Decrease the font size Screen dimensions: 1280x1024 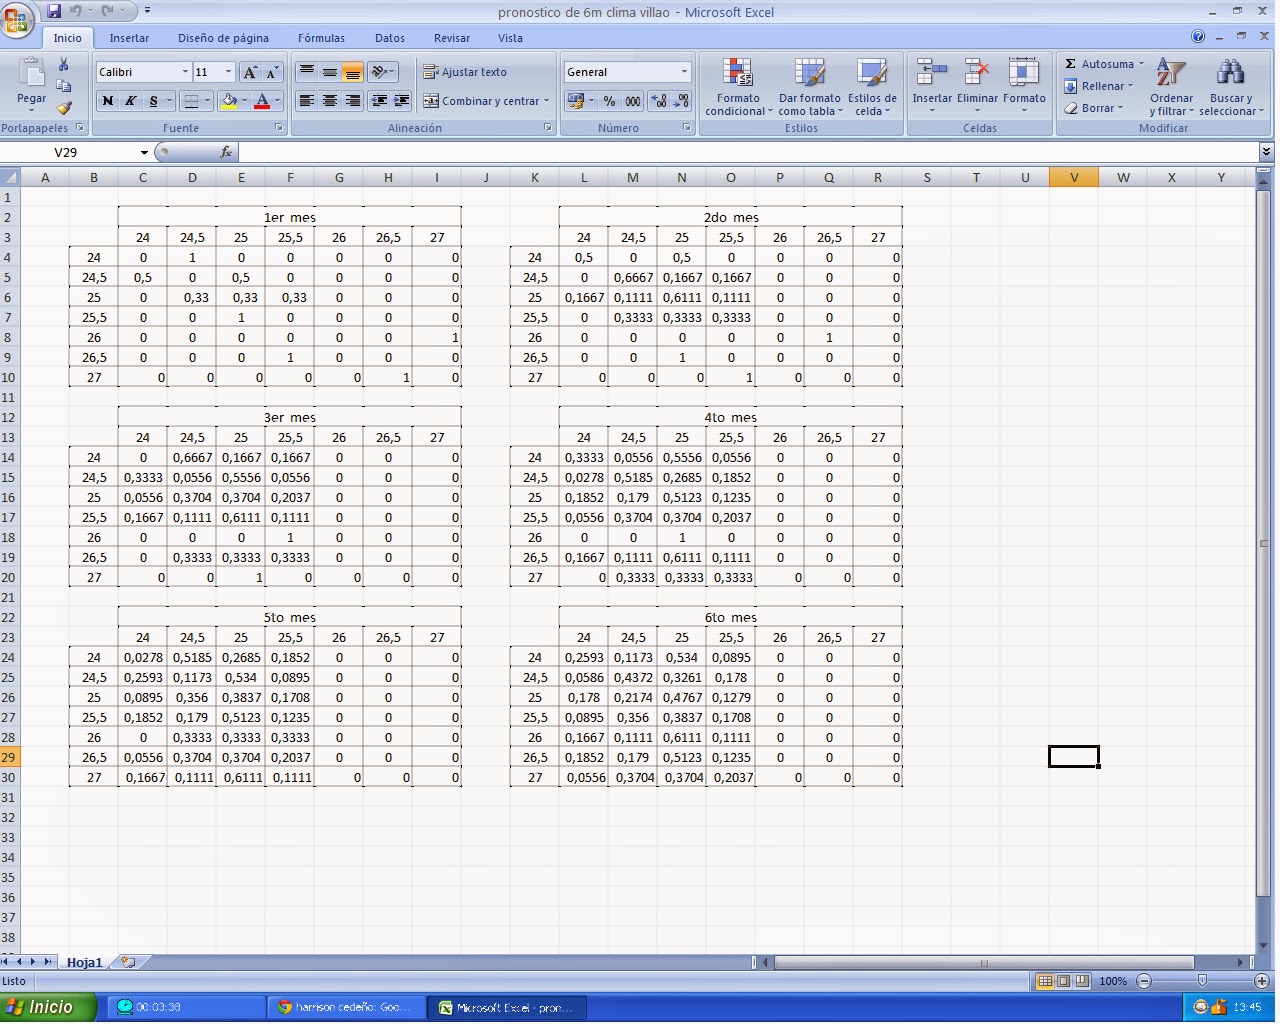[x=271, y=72]
